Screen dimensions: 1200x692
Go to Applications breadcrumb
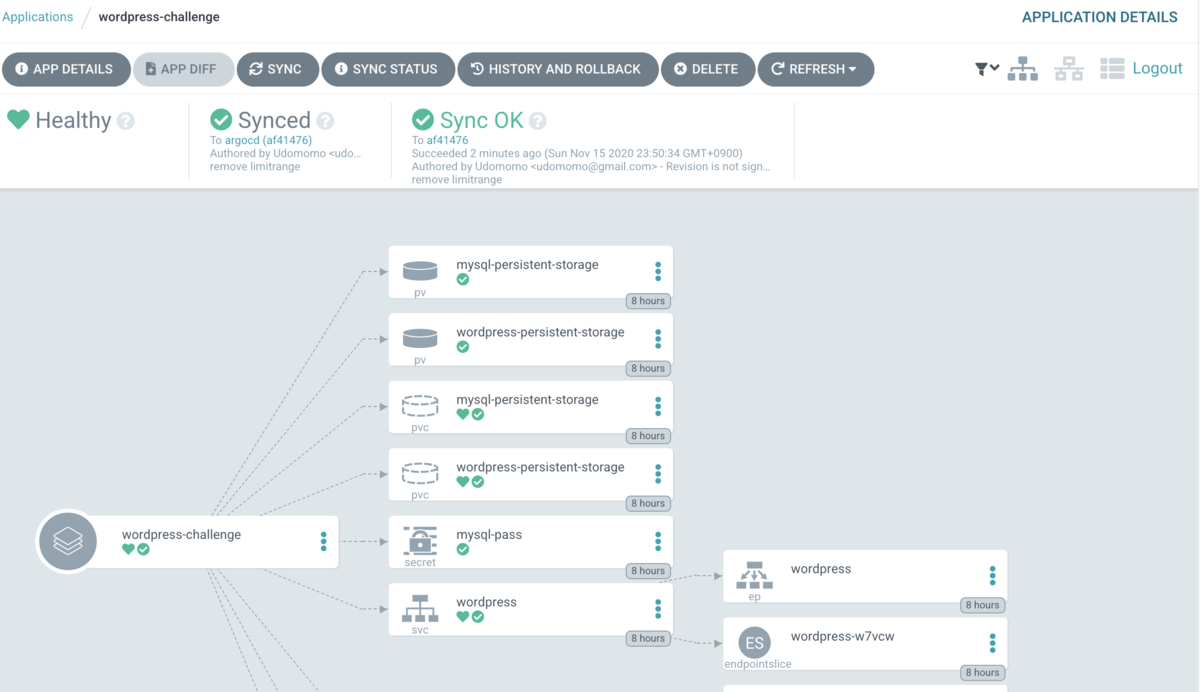click(38, 17)
